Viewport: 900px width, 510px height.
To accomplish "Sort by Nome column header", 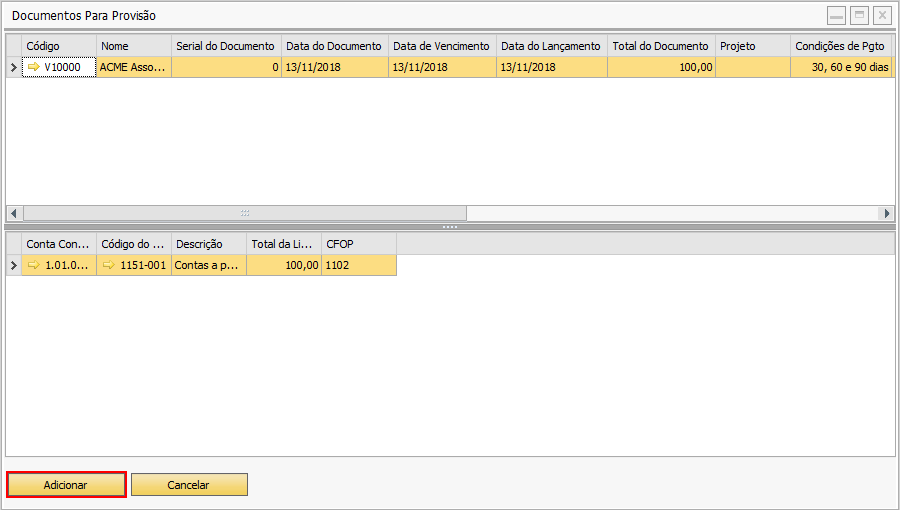I will pyautogui.click(x=134, y=46).
